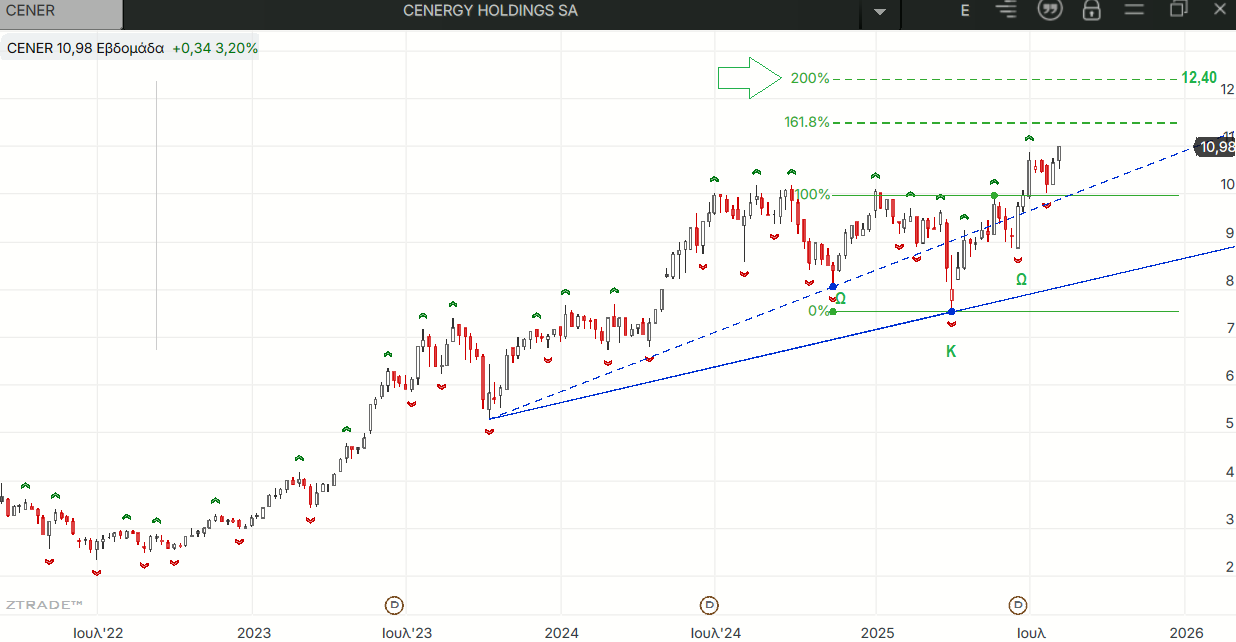
Task: Click the green K wave label
Action: 951,352
